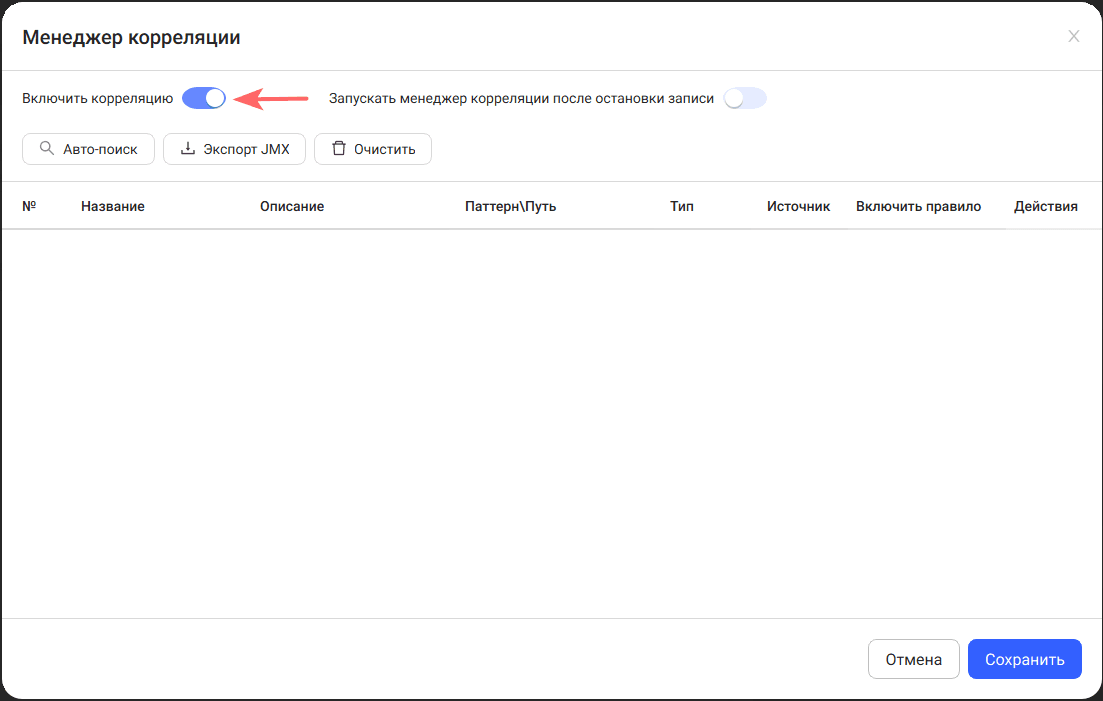Click the download icon in Экспорт JMX
The image size is (1103, 701).
188,148
